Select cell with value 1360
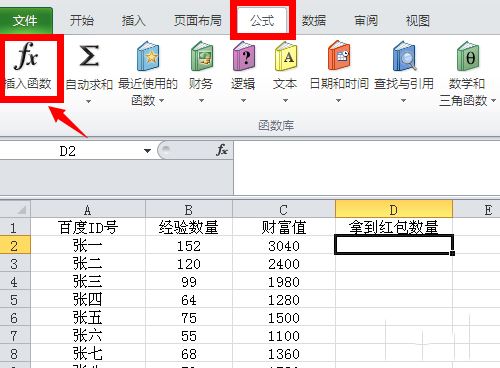The image size is (500, 368). (x=284, y=353)
